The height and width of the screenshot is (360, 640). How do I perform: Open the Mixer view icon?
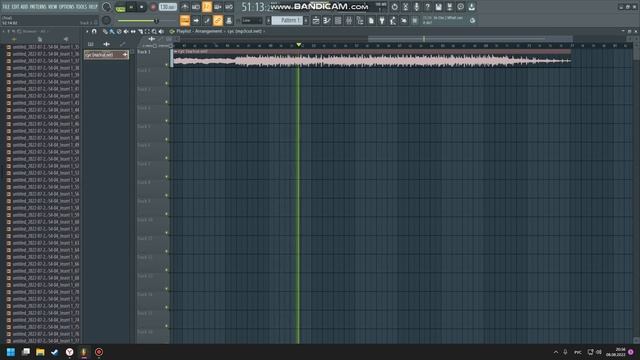[349, 20]
